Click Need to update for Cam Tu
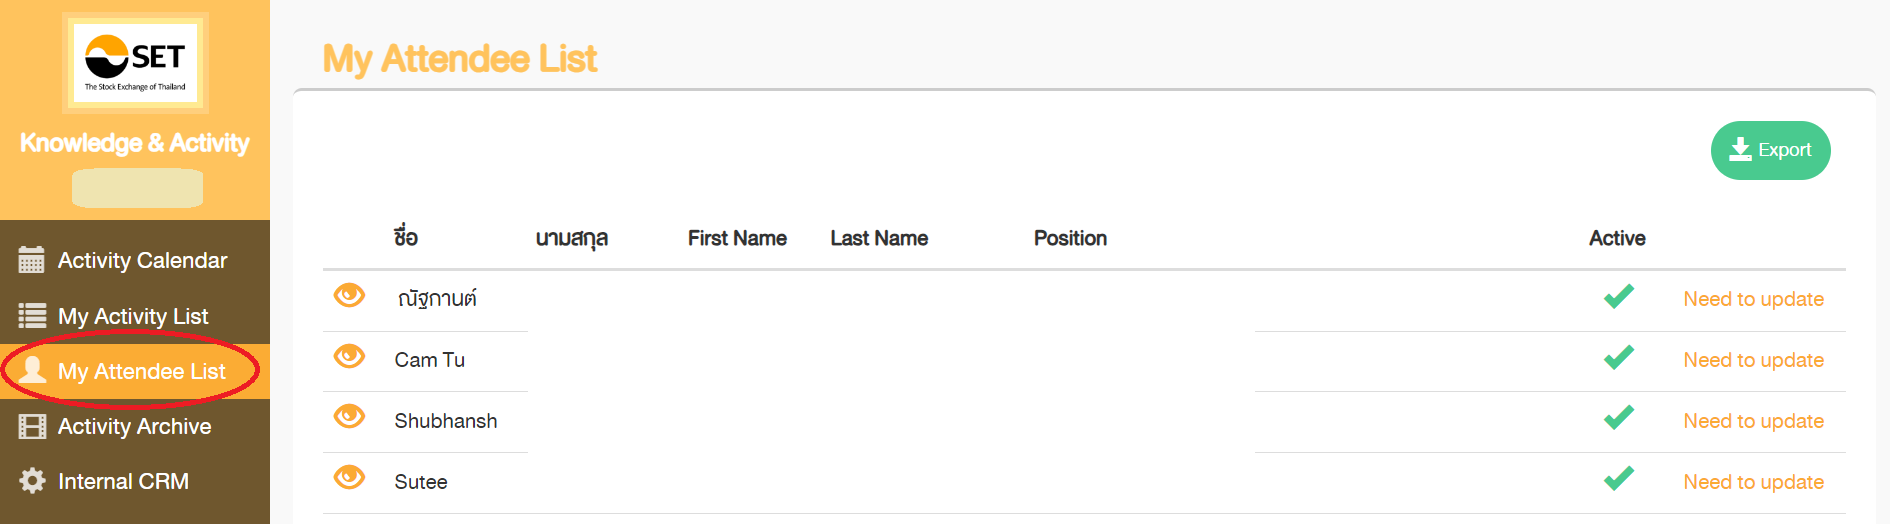1890x524 pixels. pyautogui.click(x=1753, y=360)
